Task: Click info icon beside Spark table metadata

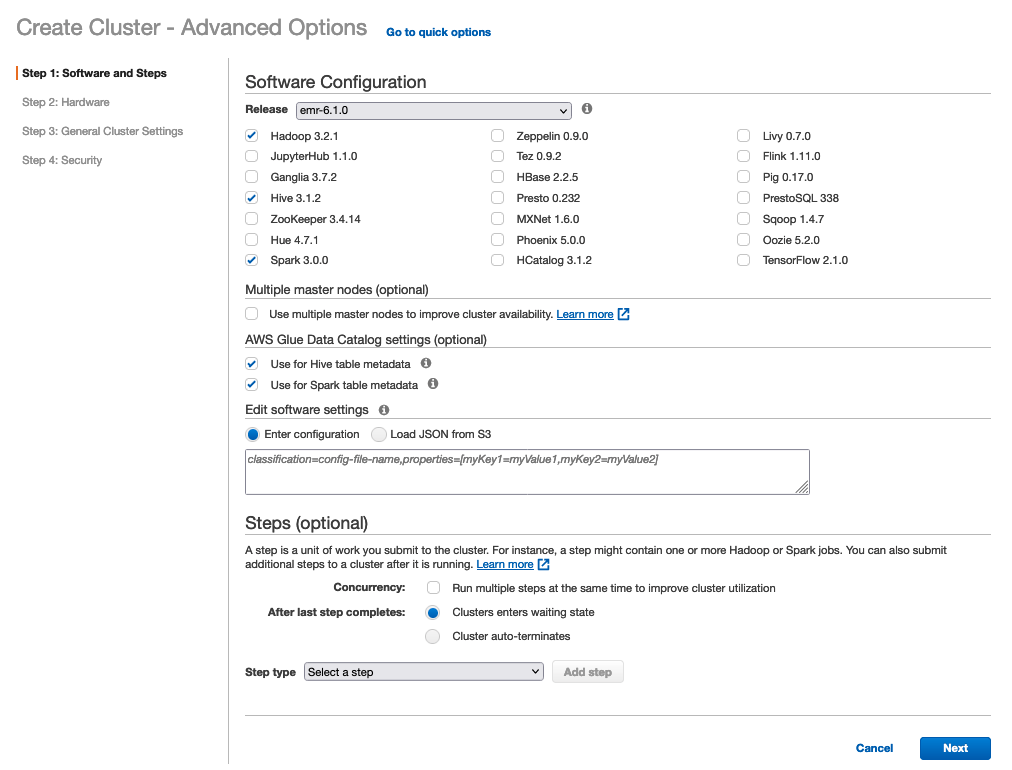Action: click(x=433, y=384)
